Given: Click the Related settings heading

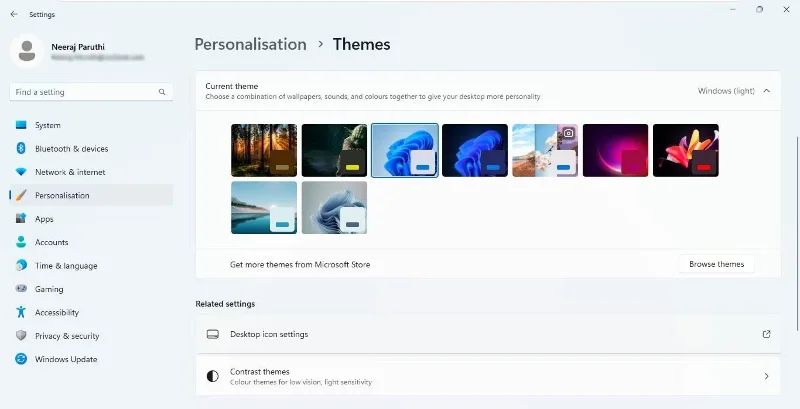Looking at the screenshot, I should pos(225,304).
